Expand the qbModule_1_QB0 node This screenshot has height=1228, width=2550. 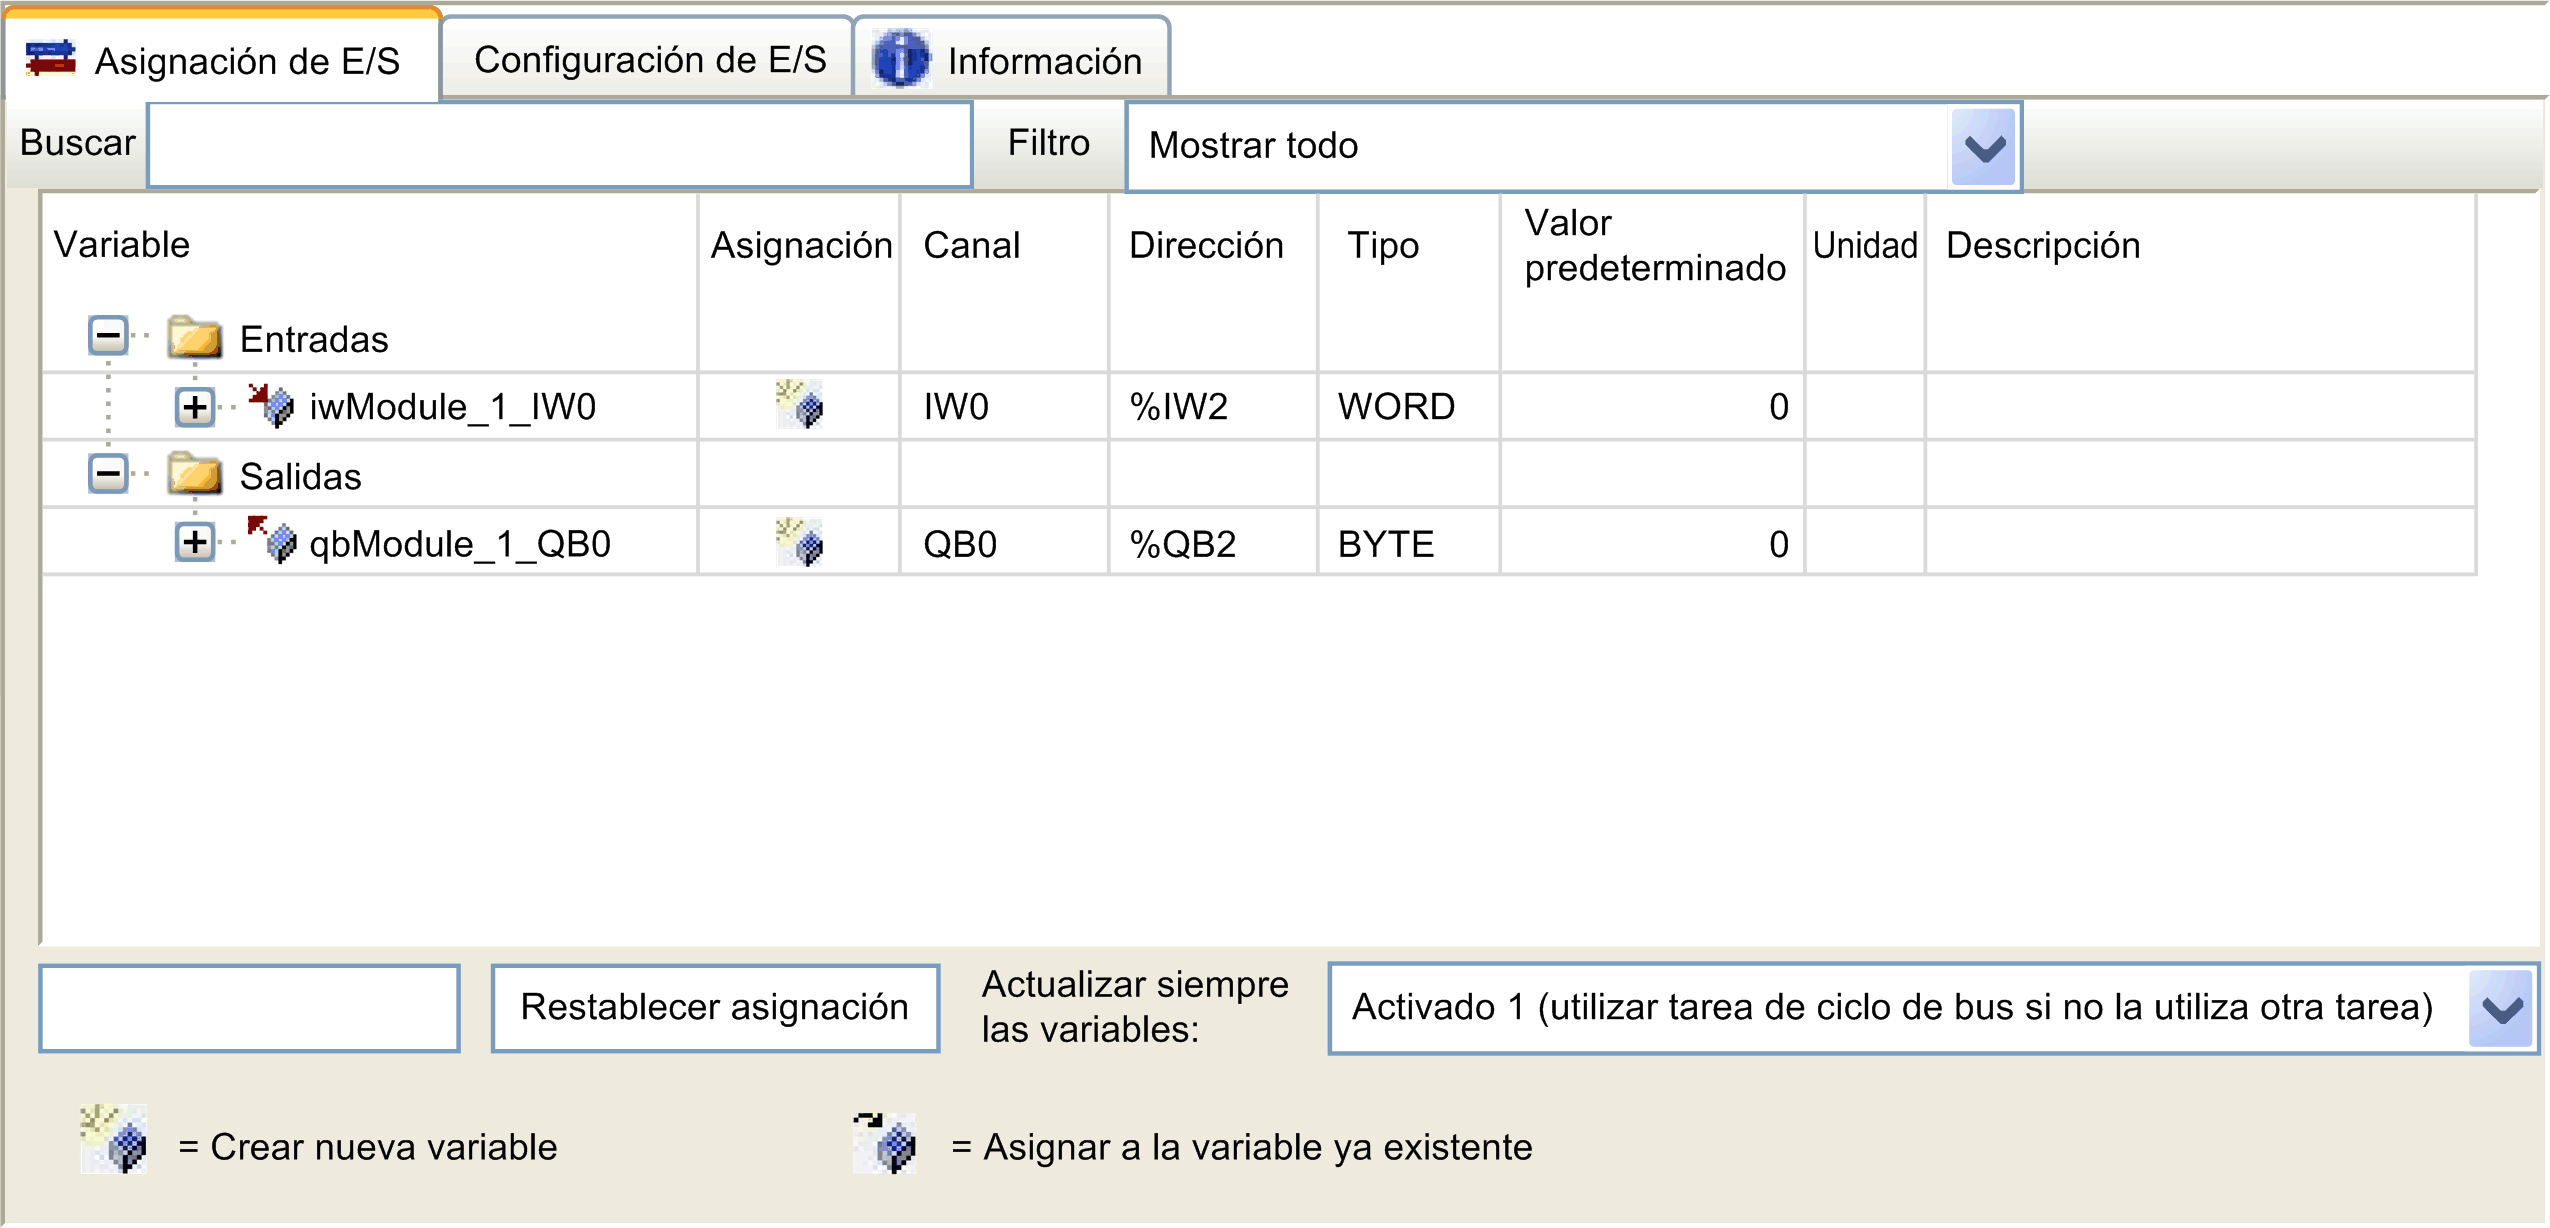(x=195, y=543)
